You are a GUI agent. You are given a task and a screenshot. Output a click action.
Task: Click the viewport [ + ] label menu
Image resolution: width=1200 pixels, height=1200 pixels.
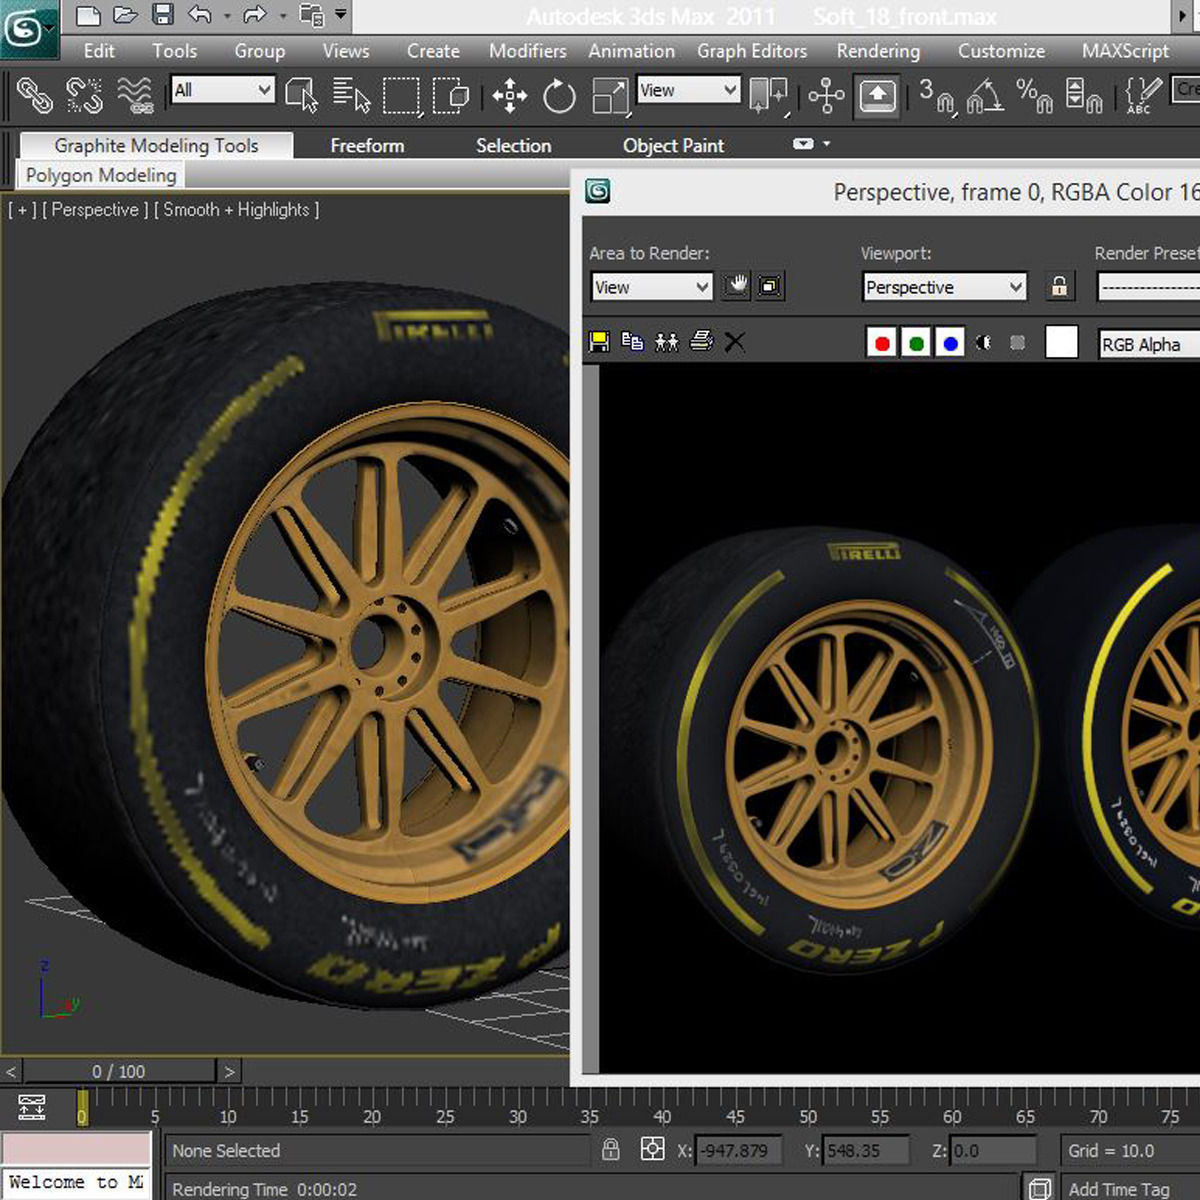coord(22,210)
